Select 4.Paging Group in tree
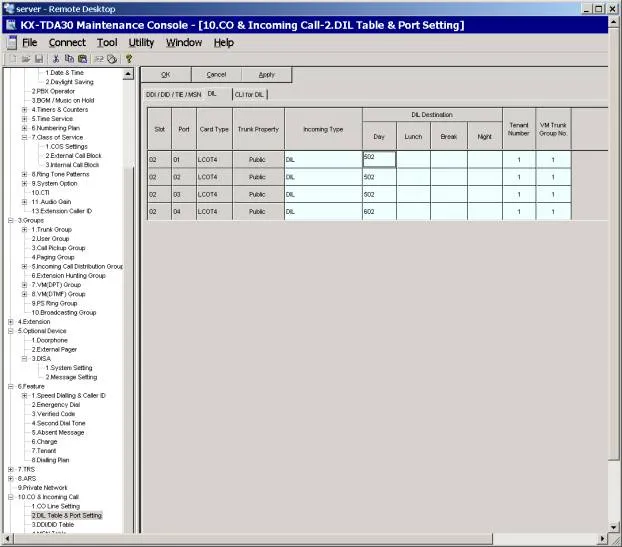Image resolution: width=622 pixels, height=547 pixels. click(x=53, y=257)
